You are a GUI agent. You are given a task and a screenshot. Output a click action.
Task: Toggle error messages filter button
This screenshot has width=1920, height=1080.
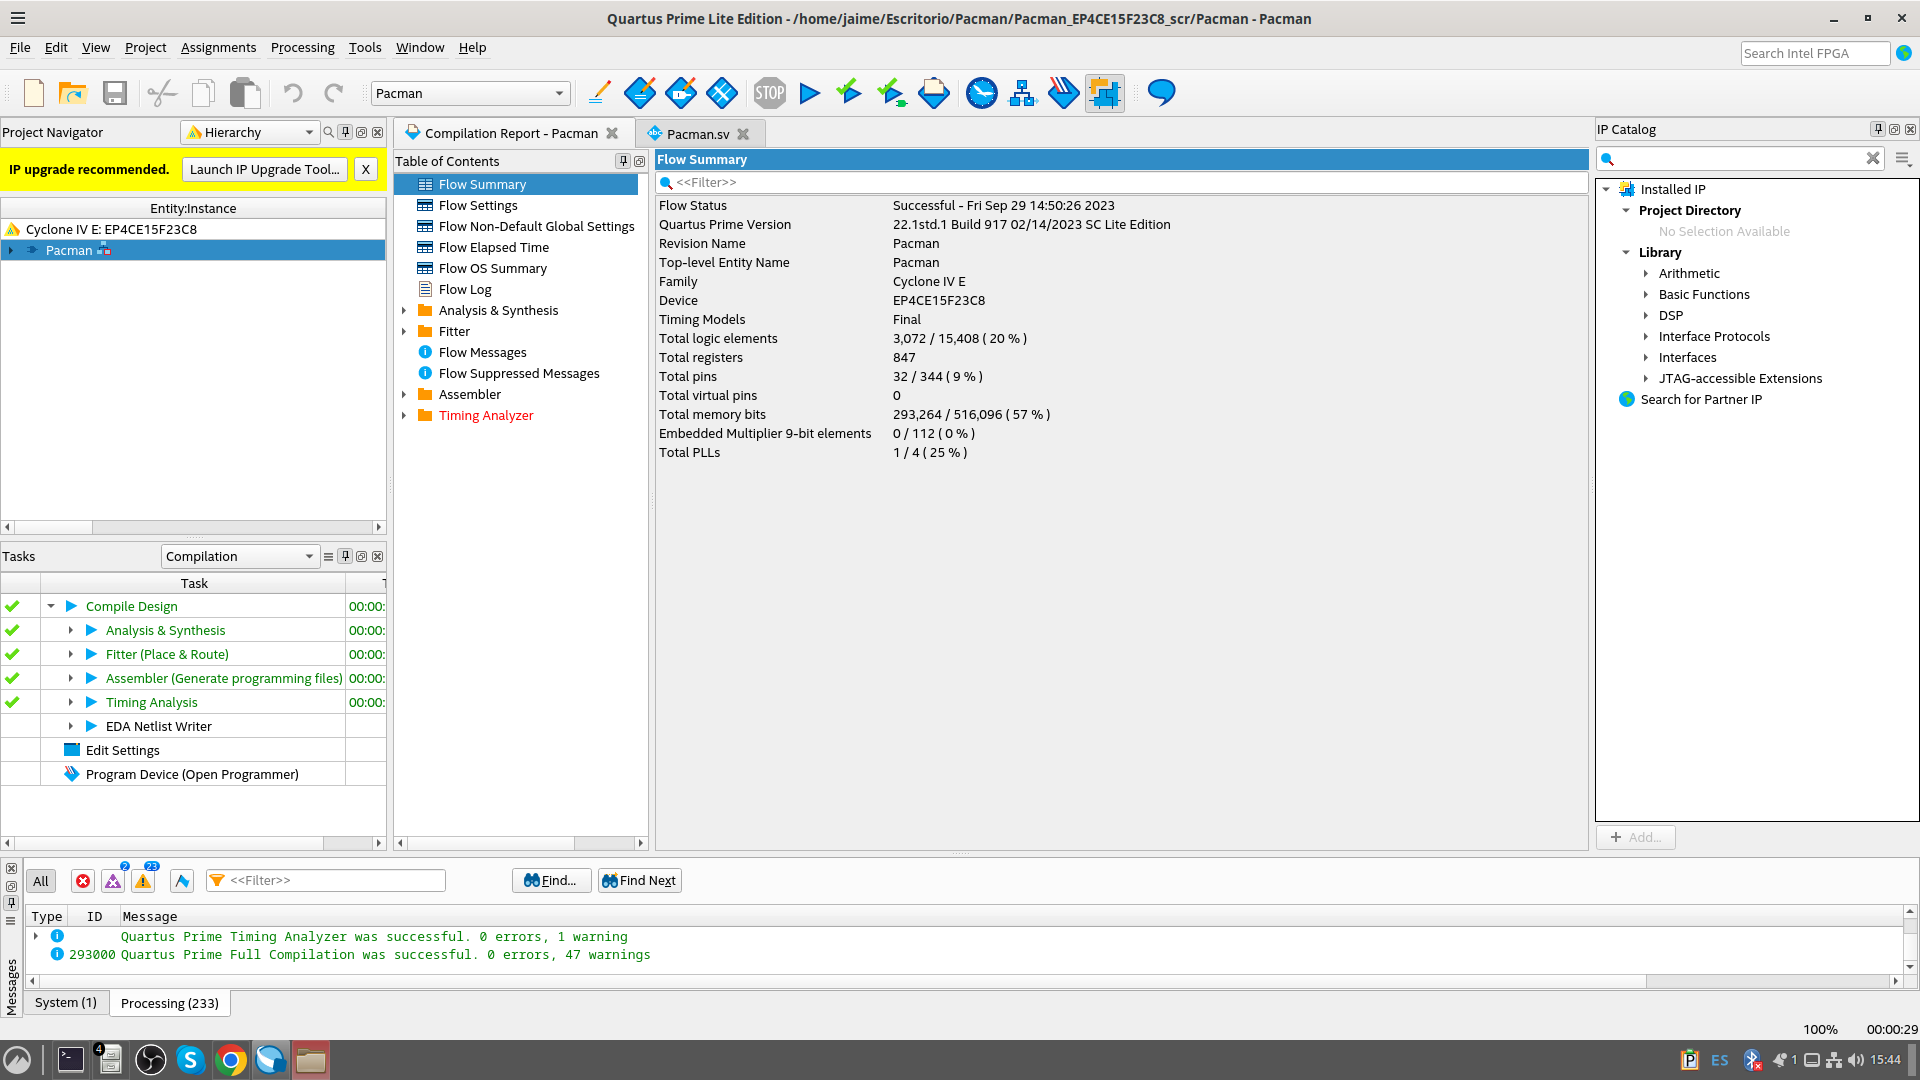(83, 881)
